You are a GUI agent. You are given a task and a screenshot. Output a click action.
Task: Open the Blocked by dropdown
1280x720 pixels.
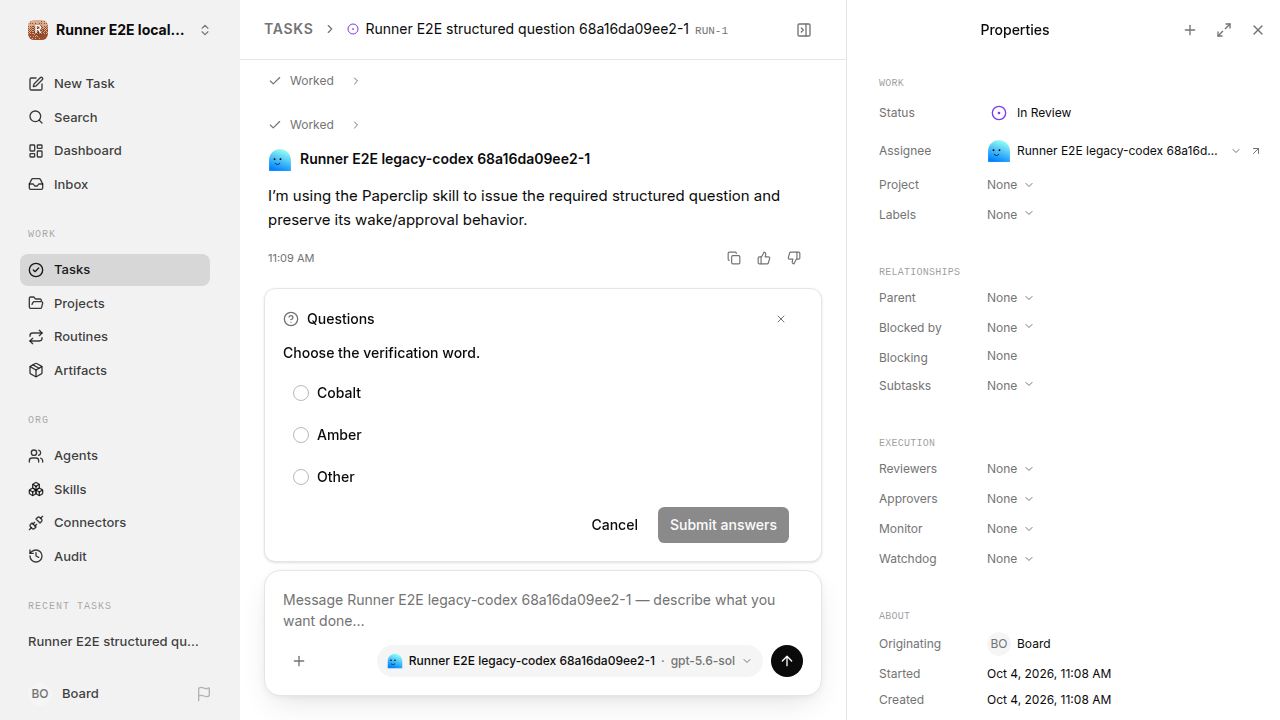pos(1010,328)
